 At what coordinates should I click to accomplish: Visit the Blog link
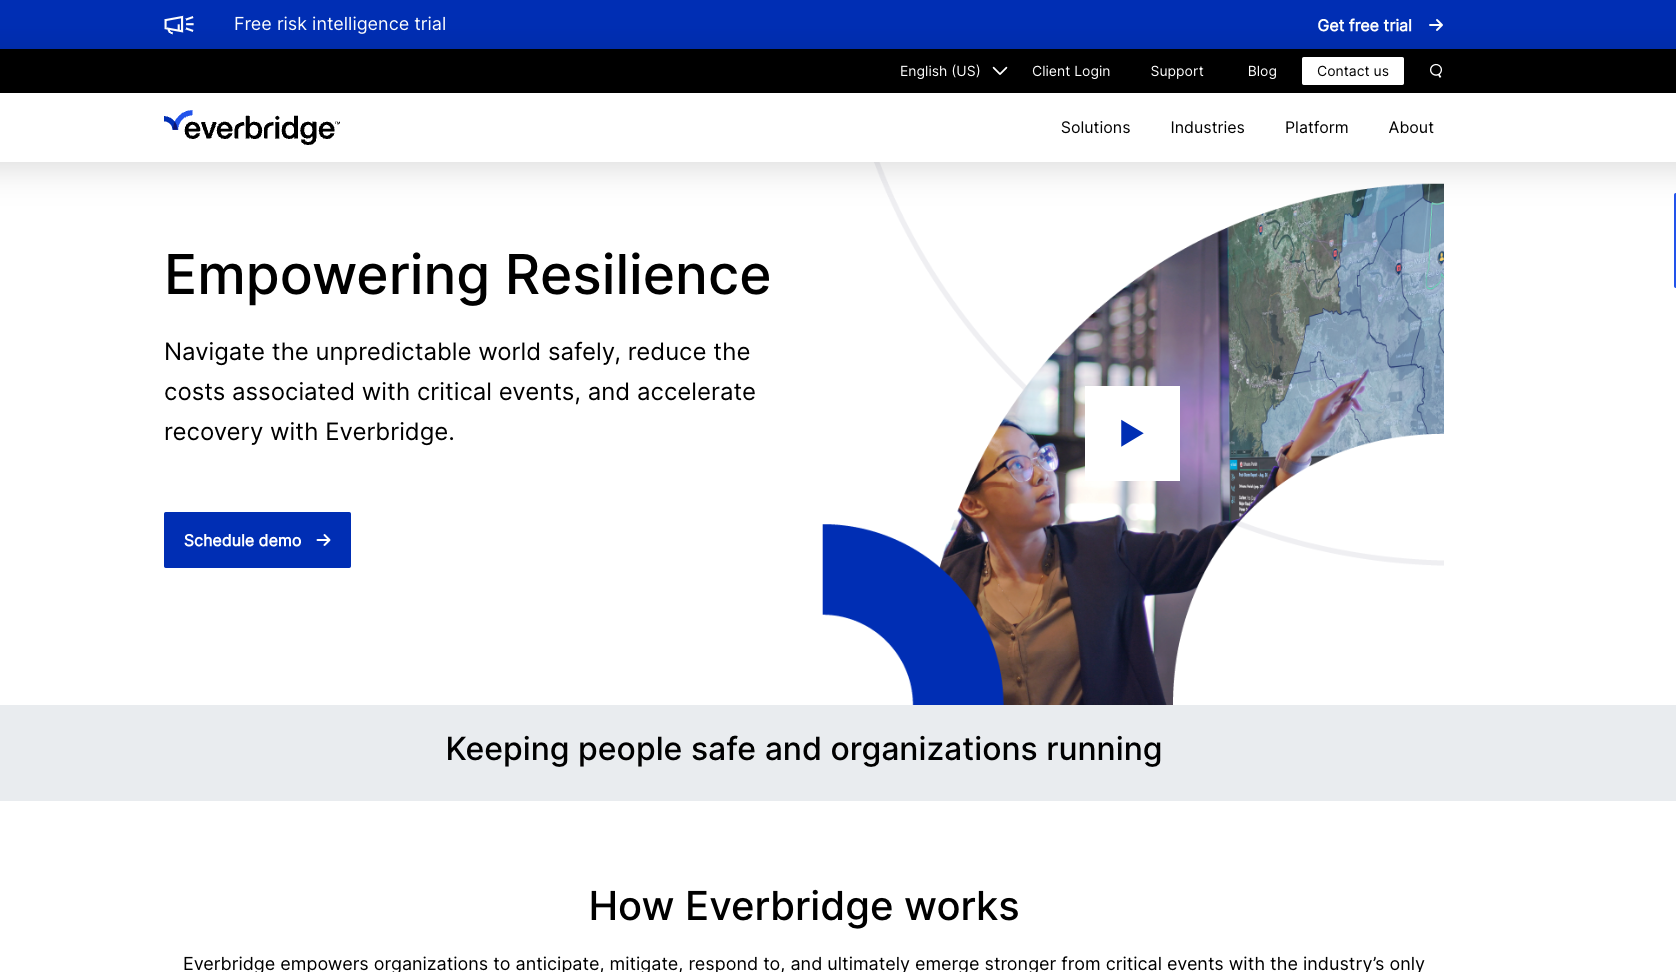pos(1262,71)
